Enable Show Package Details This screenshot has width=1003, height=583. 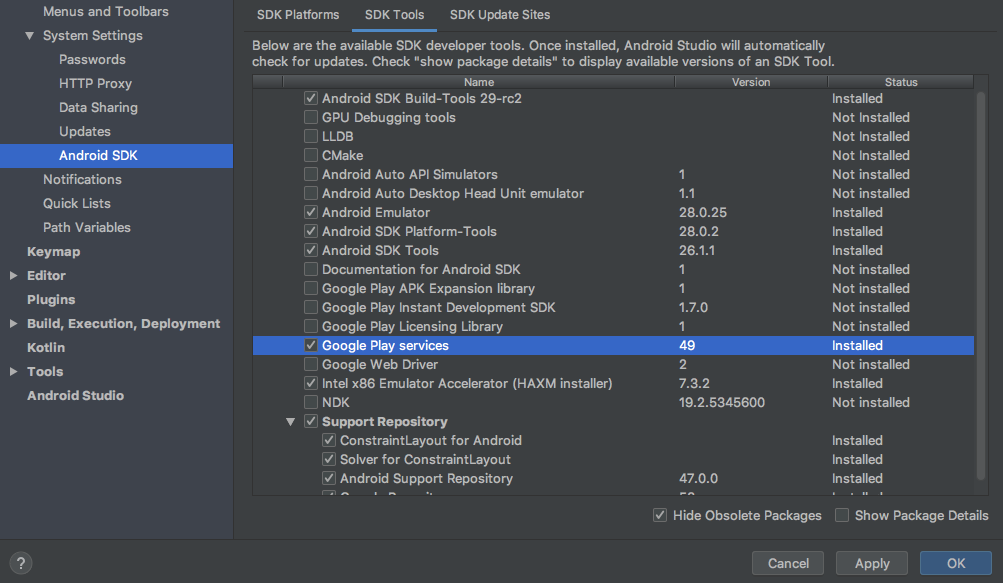coord(841,515)
